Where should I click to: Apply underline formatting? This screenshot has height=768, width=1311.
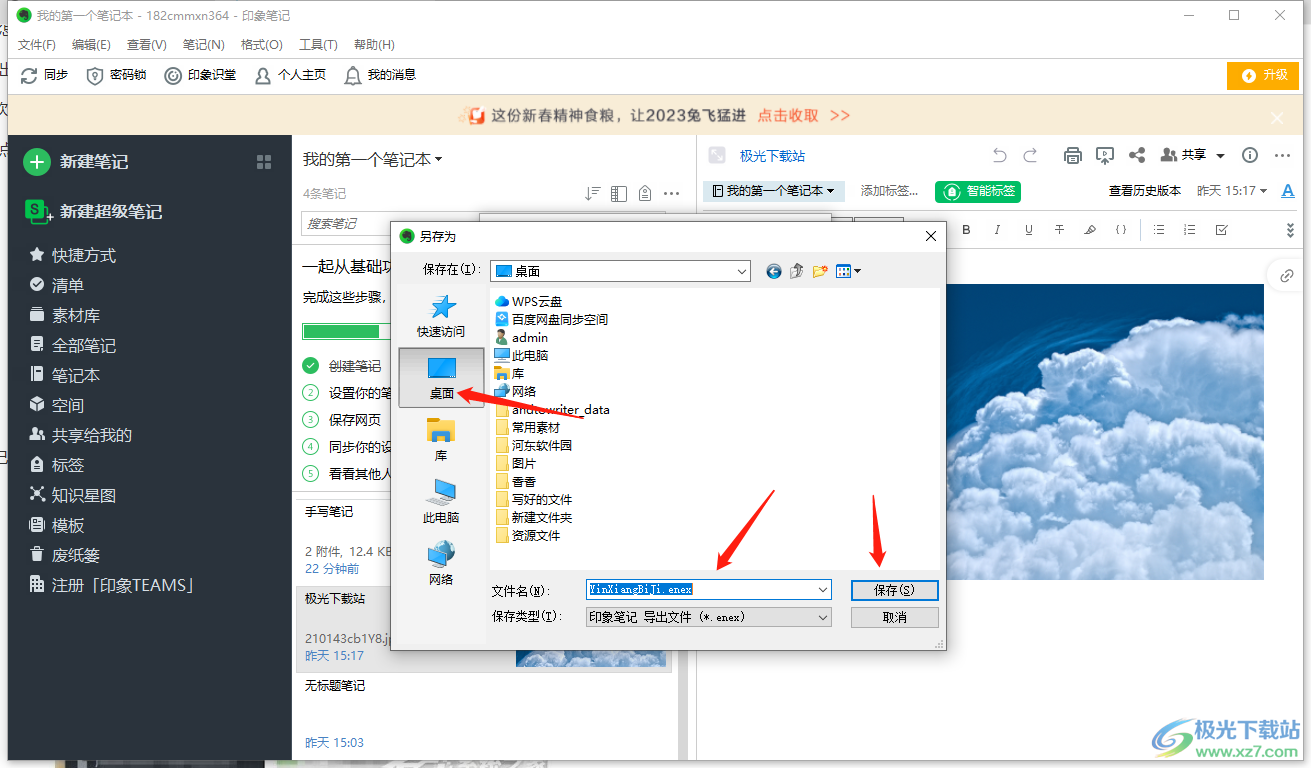click(x=1029, y=230)
